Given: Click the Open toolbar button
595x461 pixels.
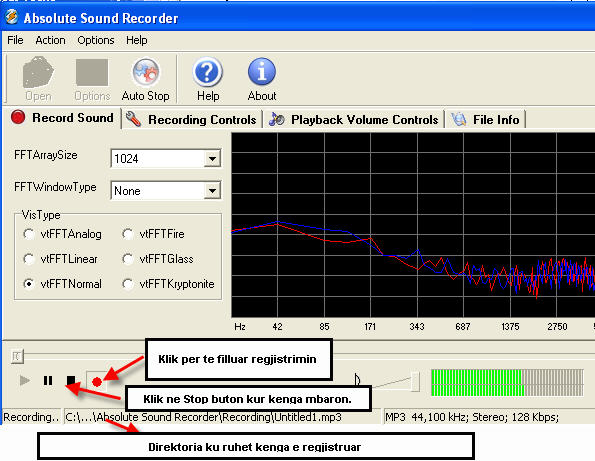Looking at the screenshot, I should point(38,79).
